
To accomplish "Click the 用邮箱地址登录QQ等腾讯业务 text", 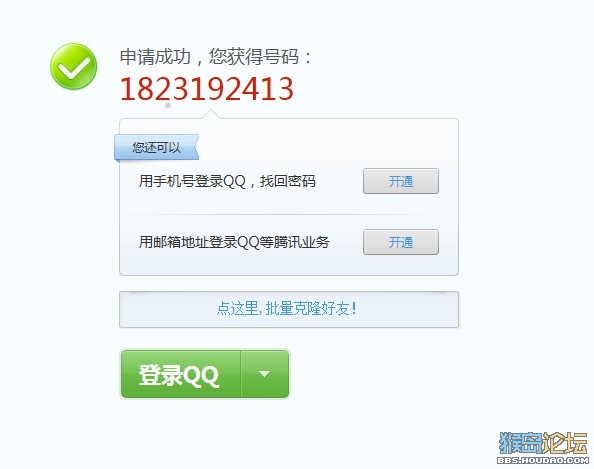I will 234,242.
